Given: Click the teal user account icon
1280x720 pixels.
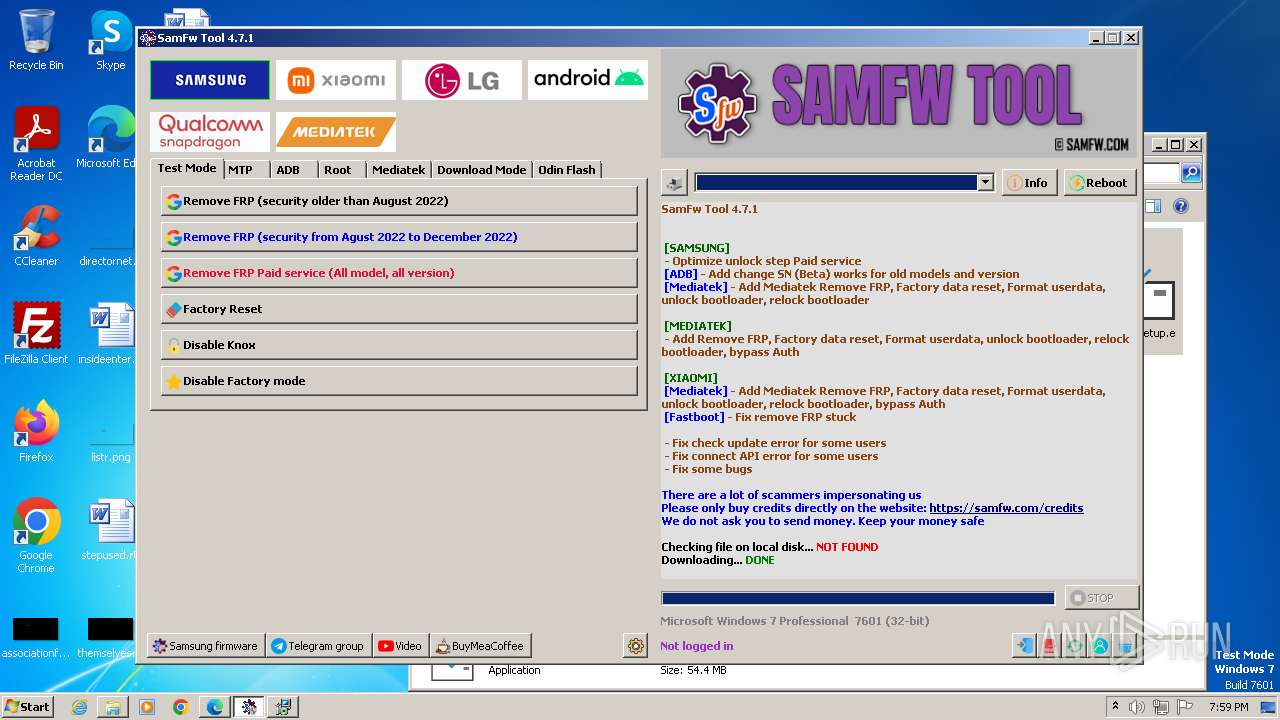Looking at the screenshot, I should [1100, 646].
